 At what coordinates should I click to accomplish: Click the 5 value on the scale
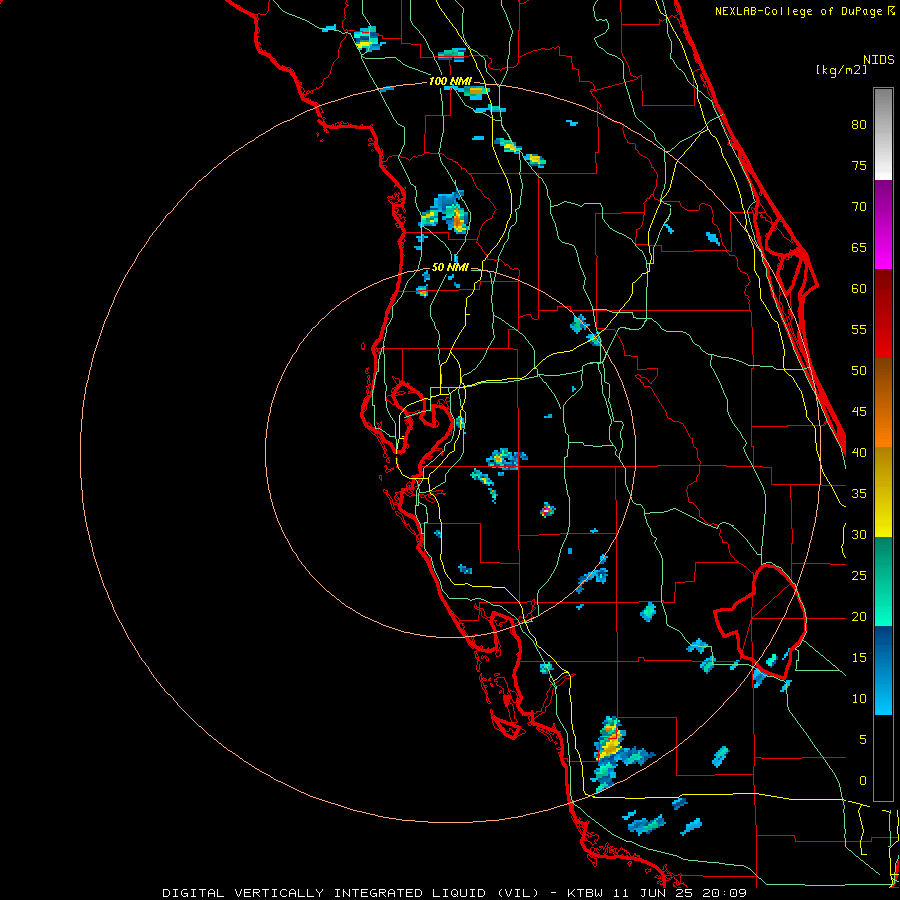pos(863,740)
